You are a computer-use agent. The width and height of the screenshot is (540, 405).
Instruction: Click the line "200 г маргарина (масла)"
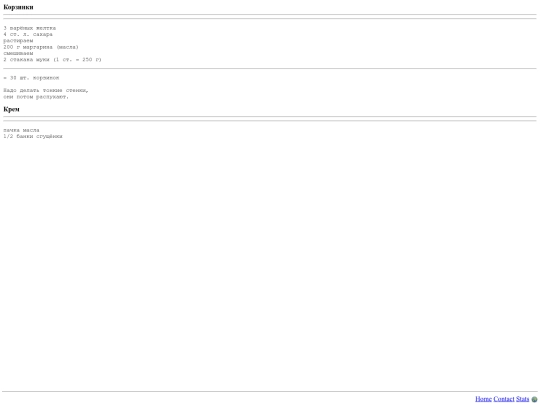(41, 47)
